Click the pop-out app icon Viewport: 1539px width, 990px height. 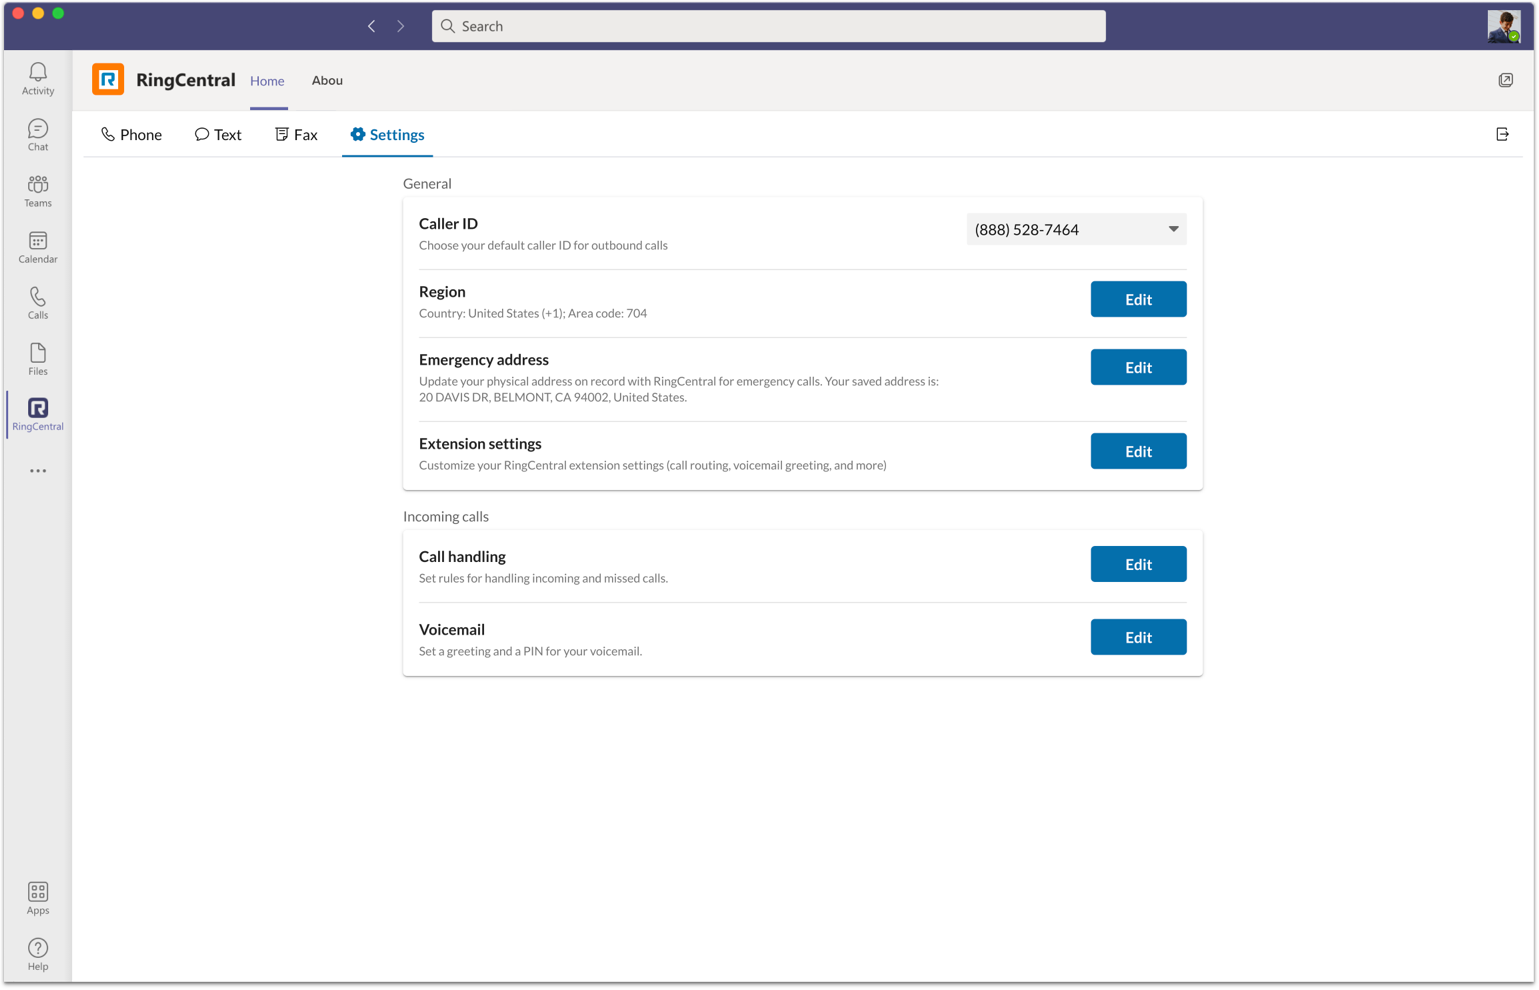pos(1505,80)
